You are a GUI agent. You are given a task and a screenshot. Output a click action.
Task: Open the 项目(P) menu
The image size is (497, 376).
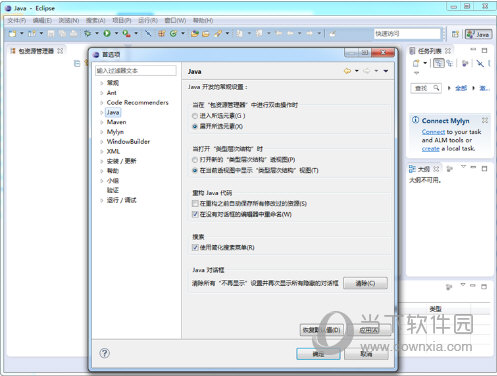[x=122, y=21]
